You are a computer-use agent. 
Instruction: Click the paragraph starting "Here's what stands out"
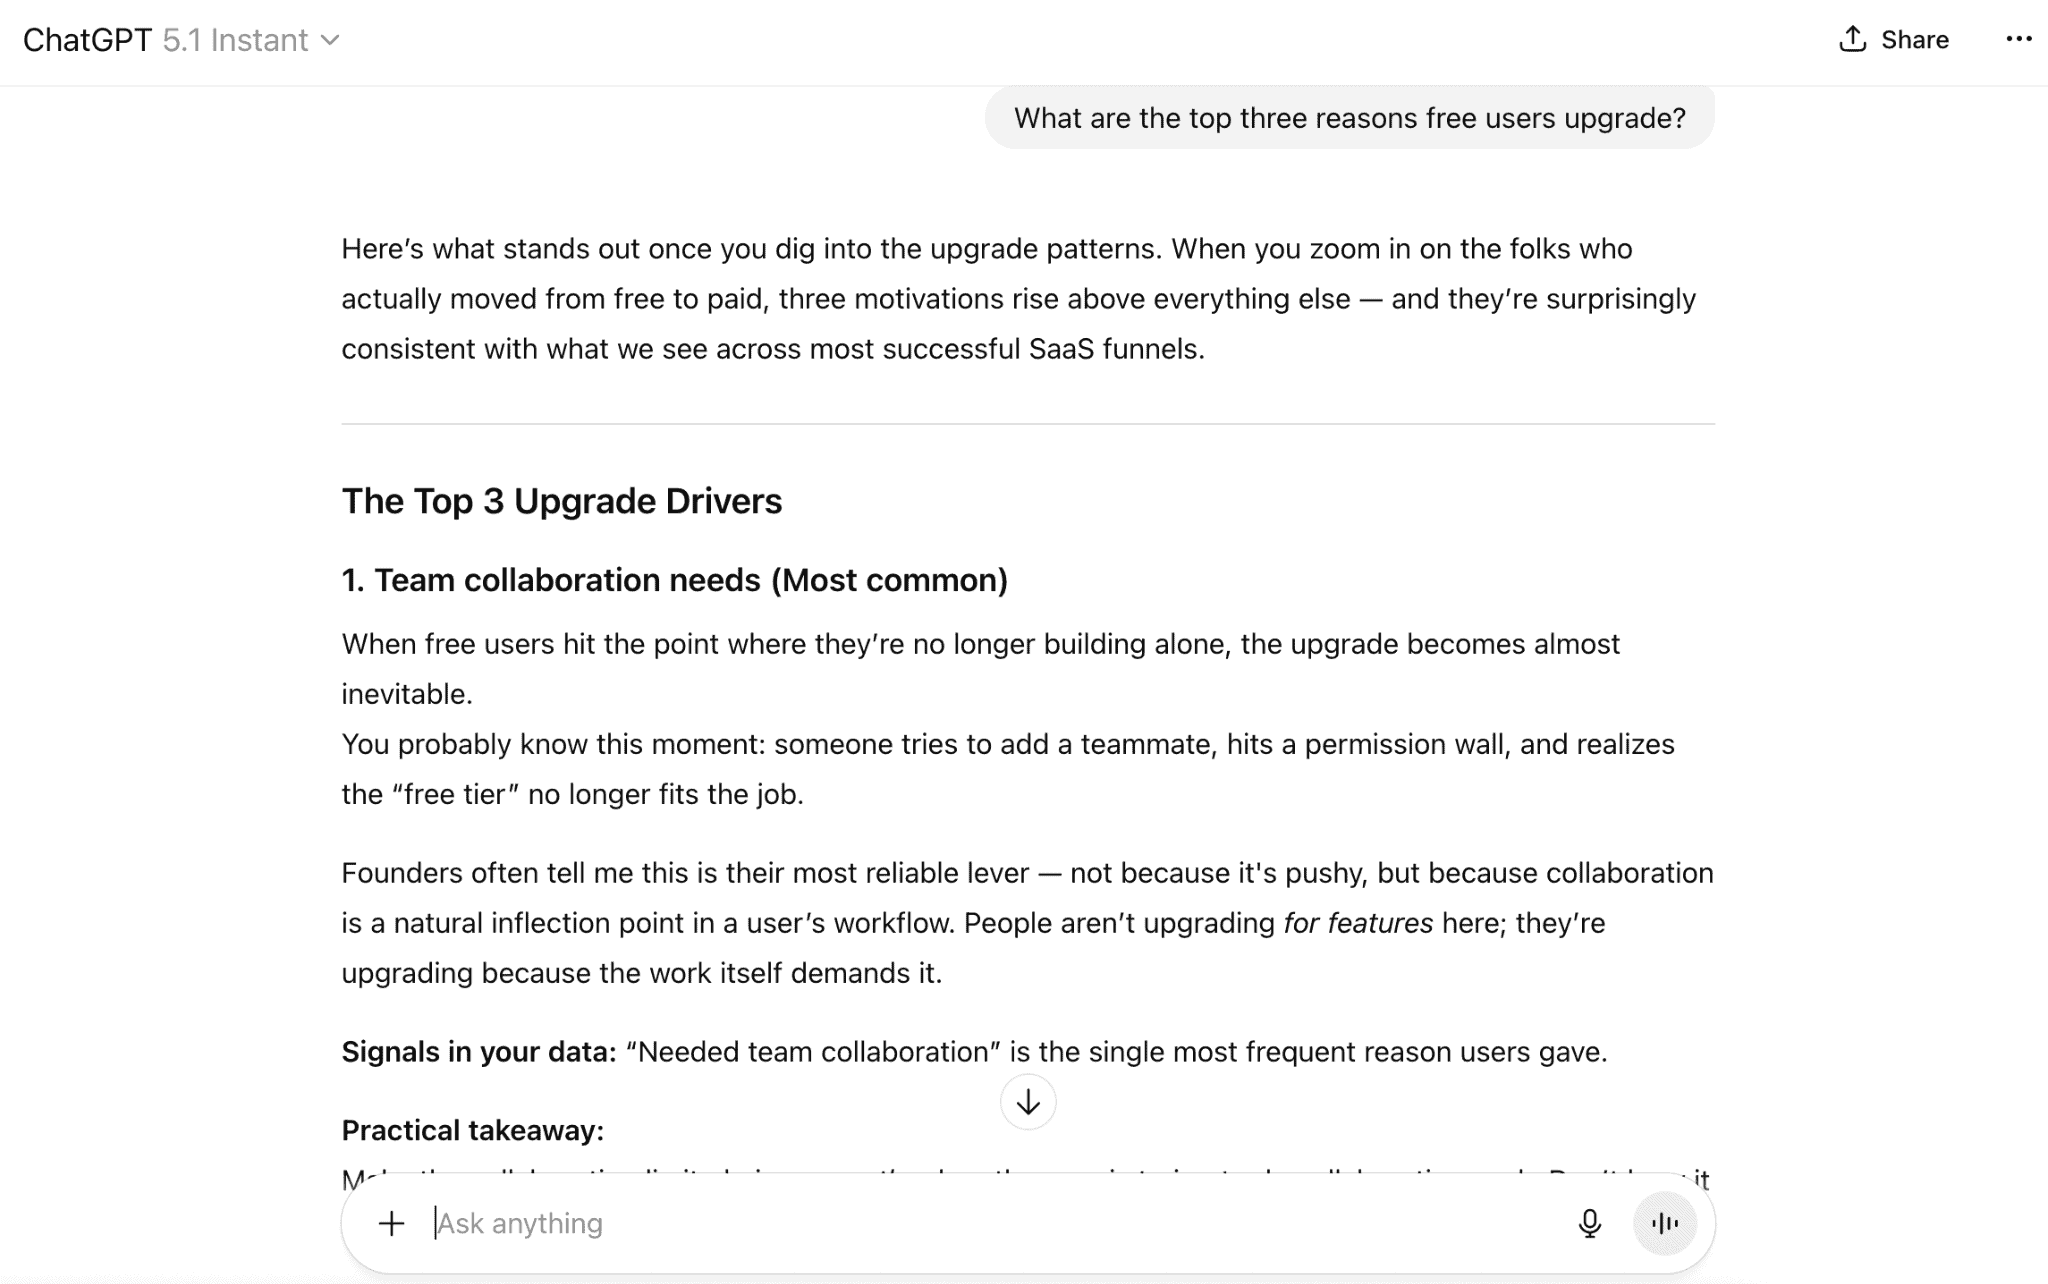click(1018, 298)
